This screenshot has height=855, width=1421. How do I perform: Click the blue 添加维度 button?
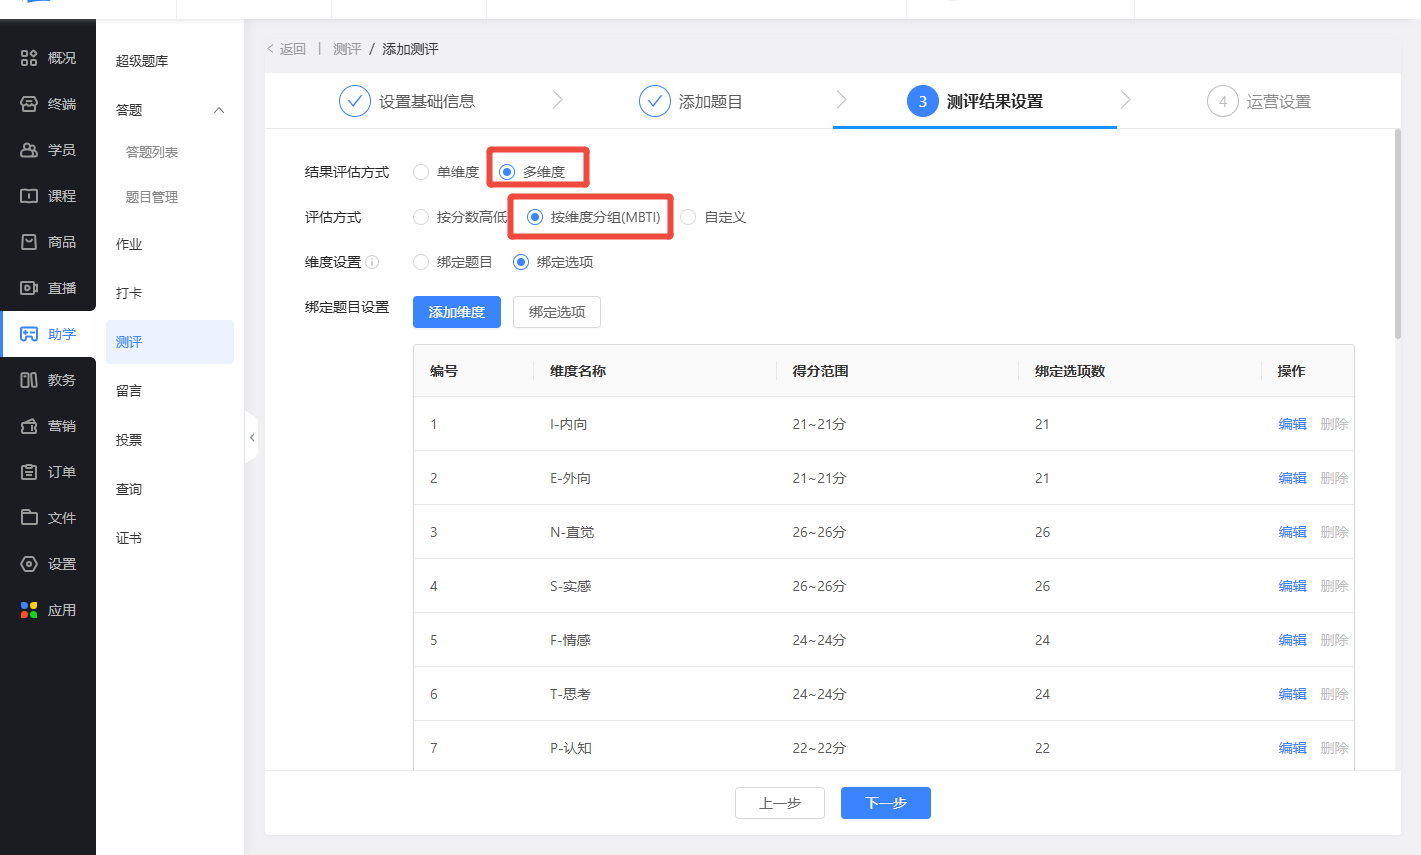(x=456, y=312)
